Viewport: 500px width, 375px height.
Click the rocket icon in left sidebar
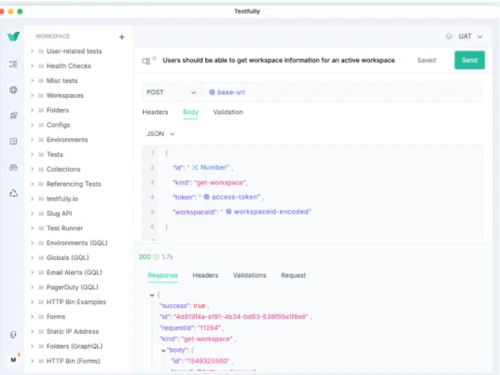[13, 115]
